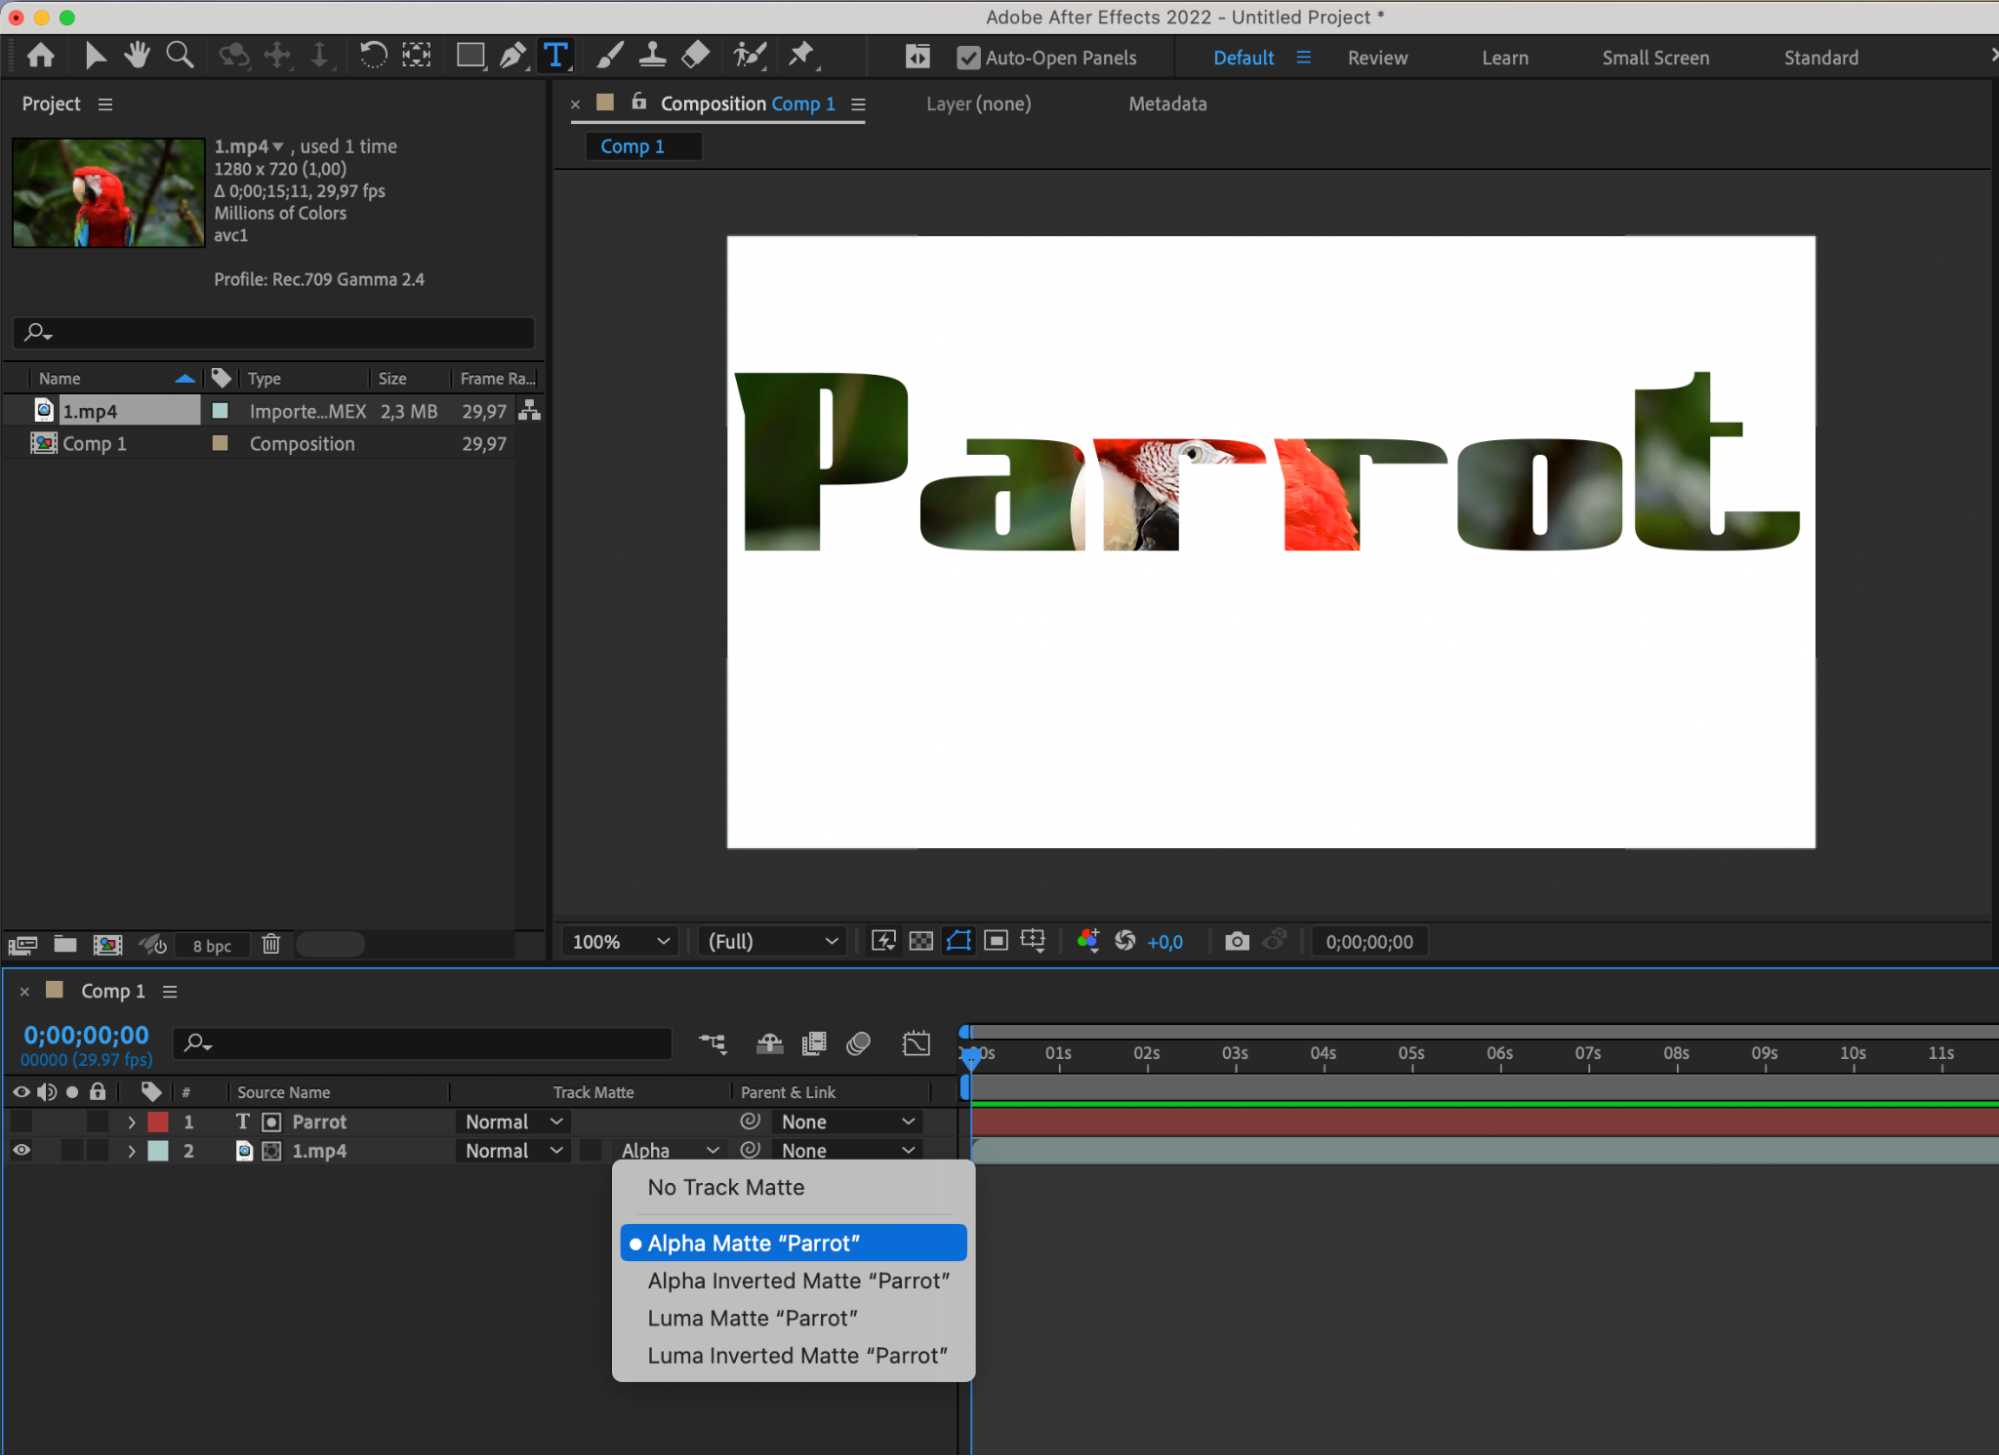Select the Hand tool
The width and height of the screenshot is (1999, 1456).
point(137,55)
